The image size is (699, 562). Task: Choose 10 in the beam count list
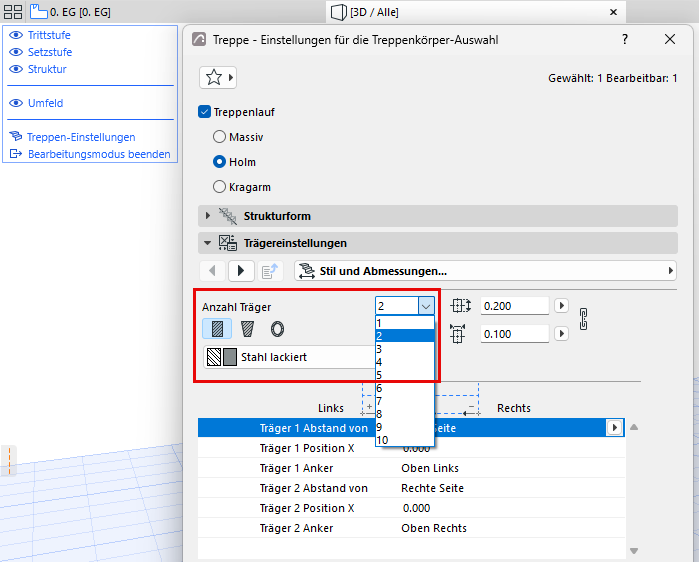point(405,440)
